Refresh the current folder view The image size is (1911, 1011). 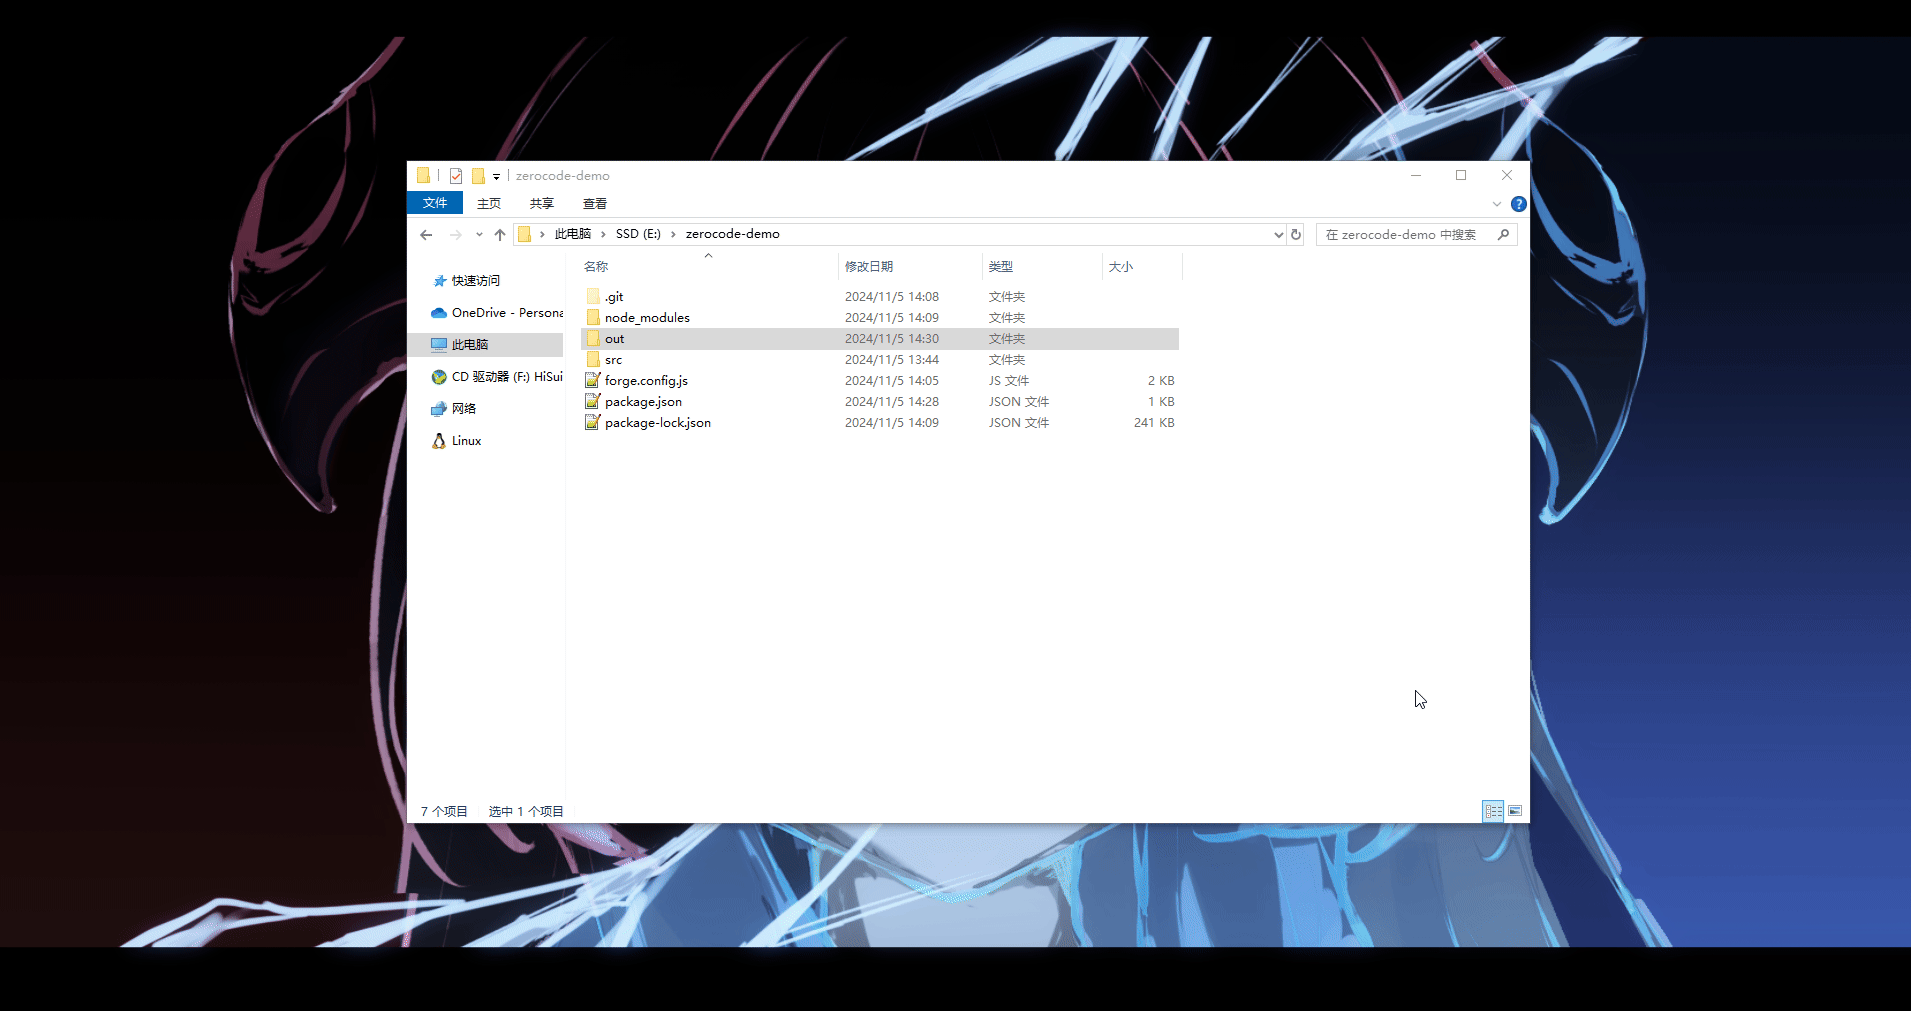(1296, 235)
